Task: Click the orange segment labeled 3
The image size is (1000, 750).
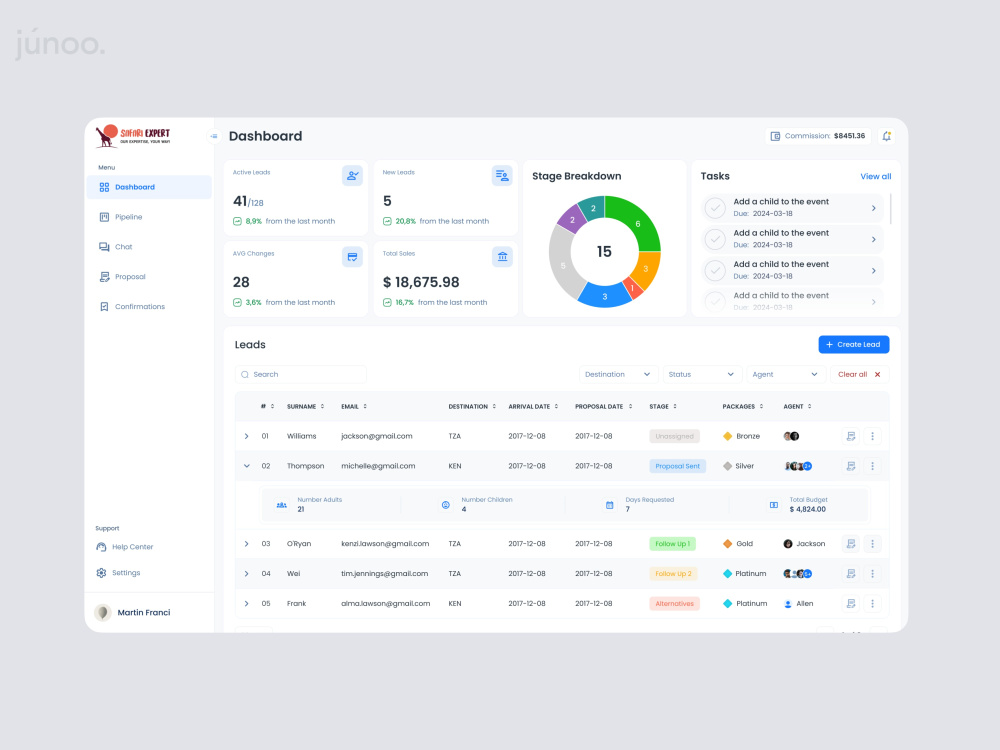Action: point(645,269)
